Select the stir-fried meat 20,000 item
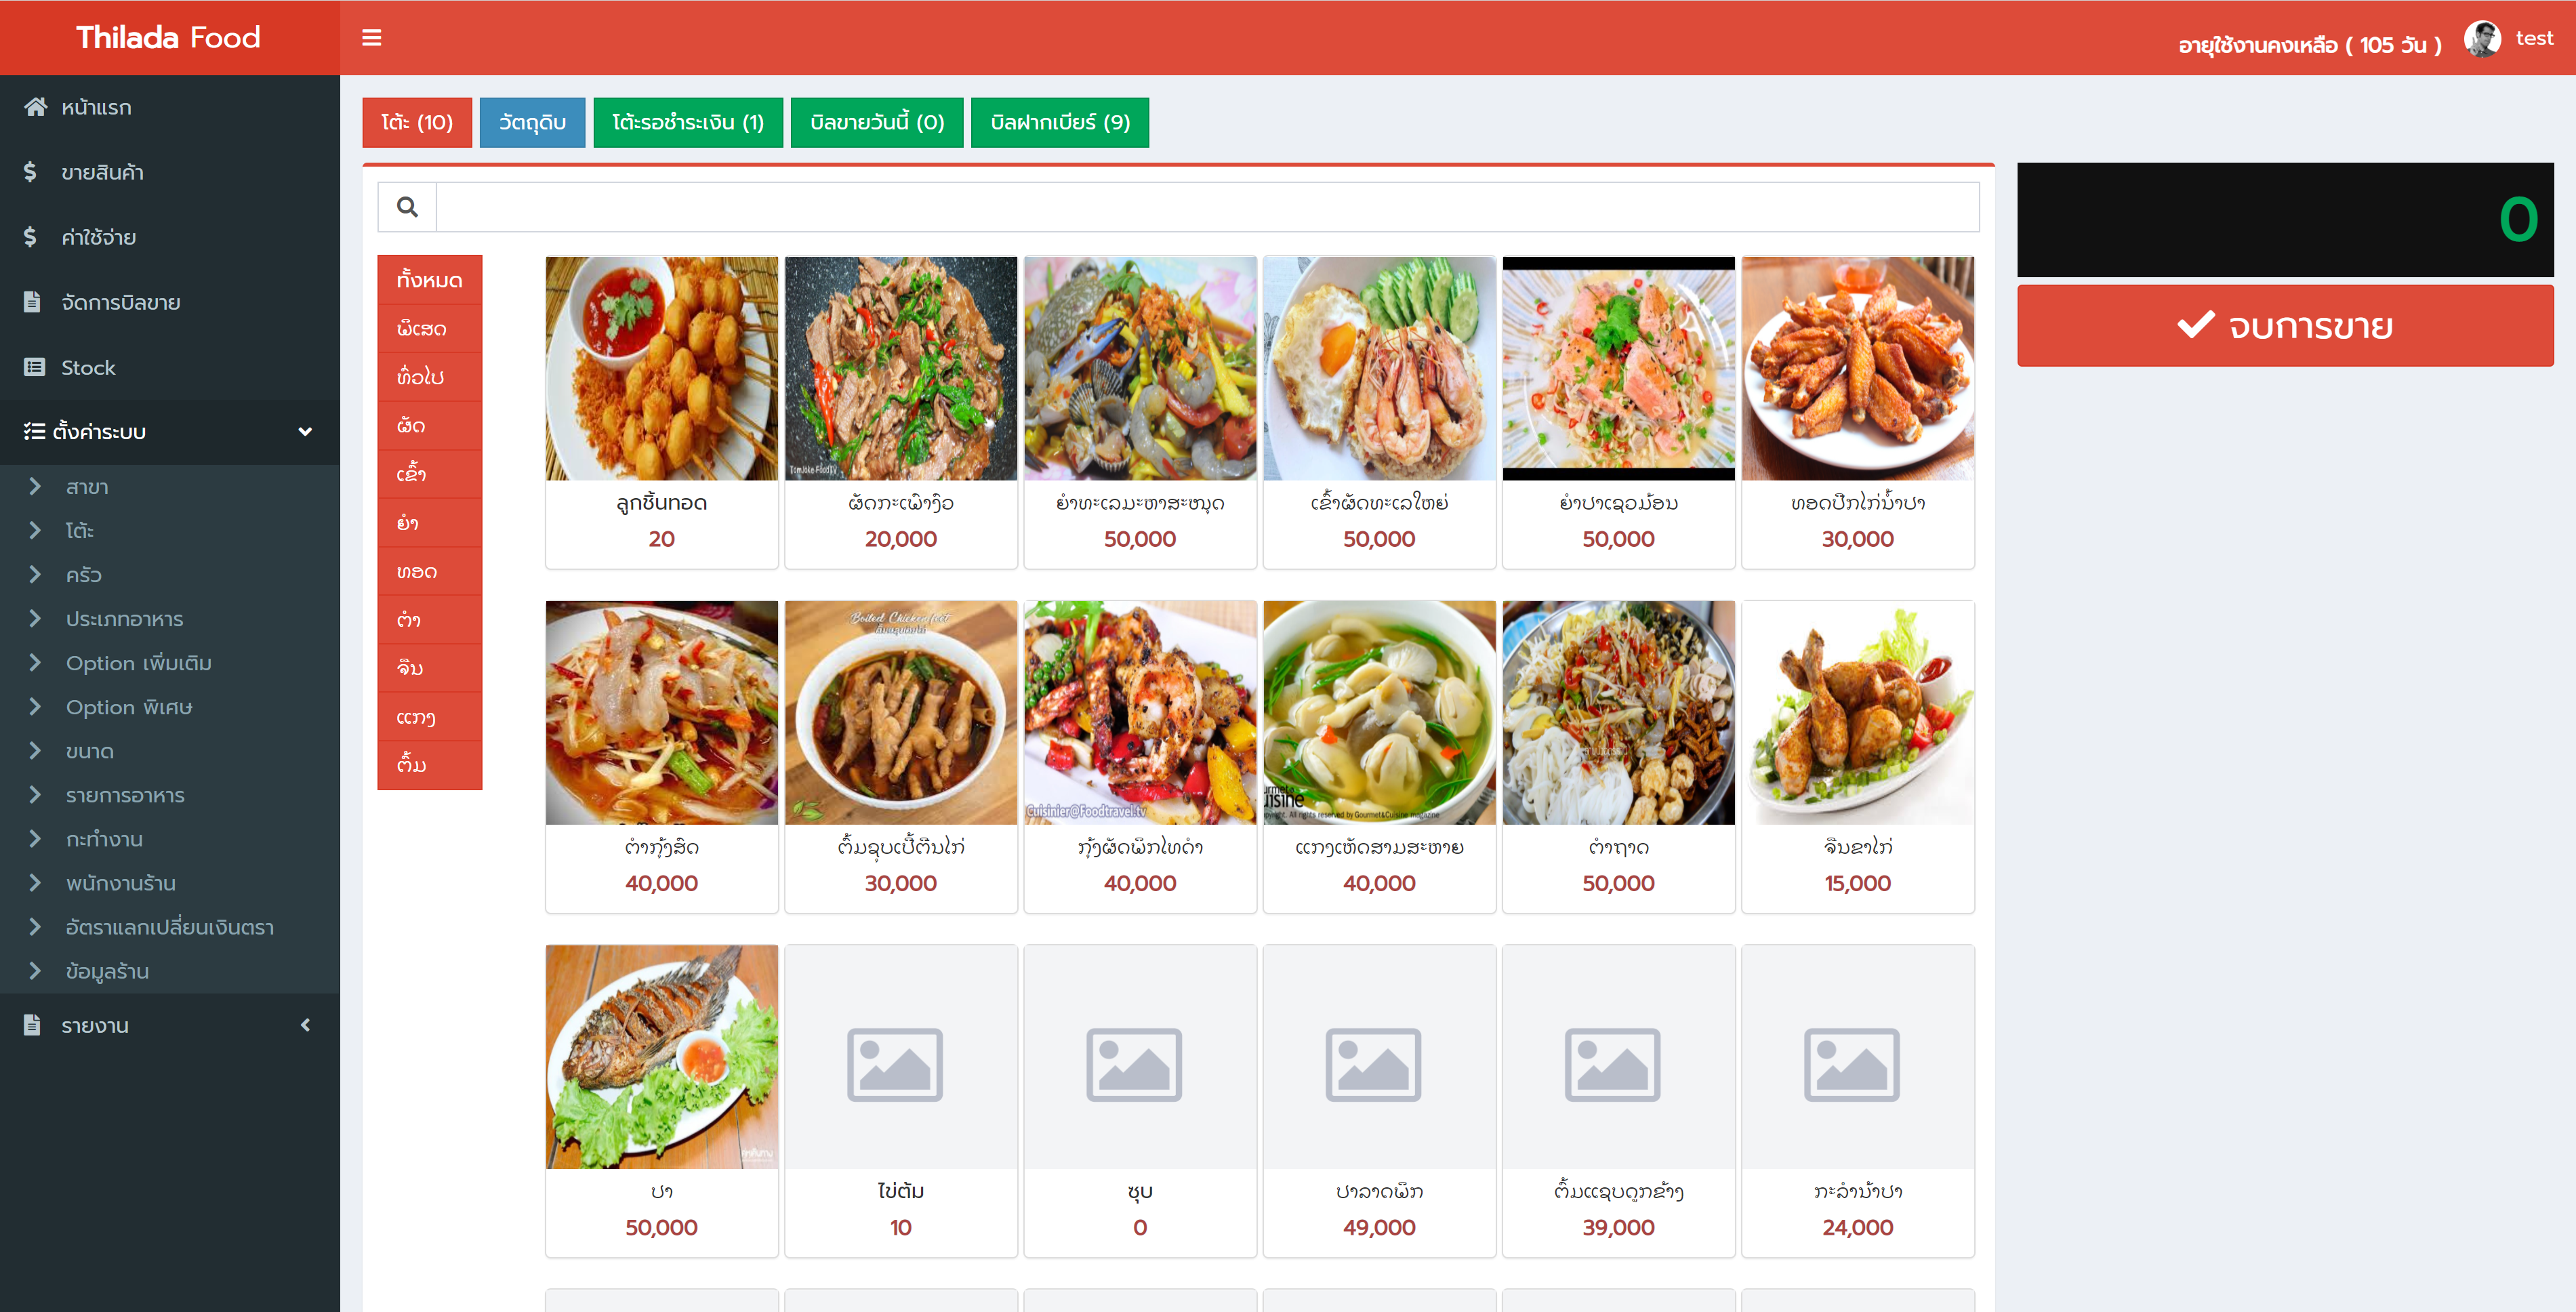 [x=901, y=412]
